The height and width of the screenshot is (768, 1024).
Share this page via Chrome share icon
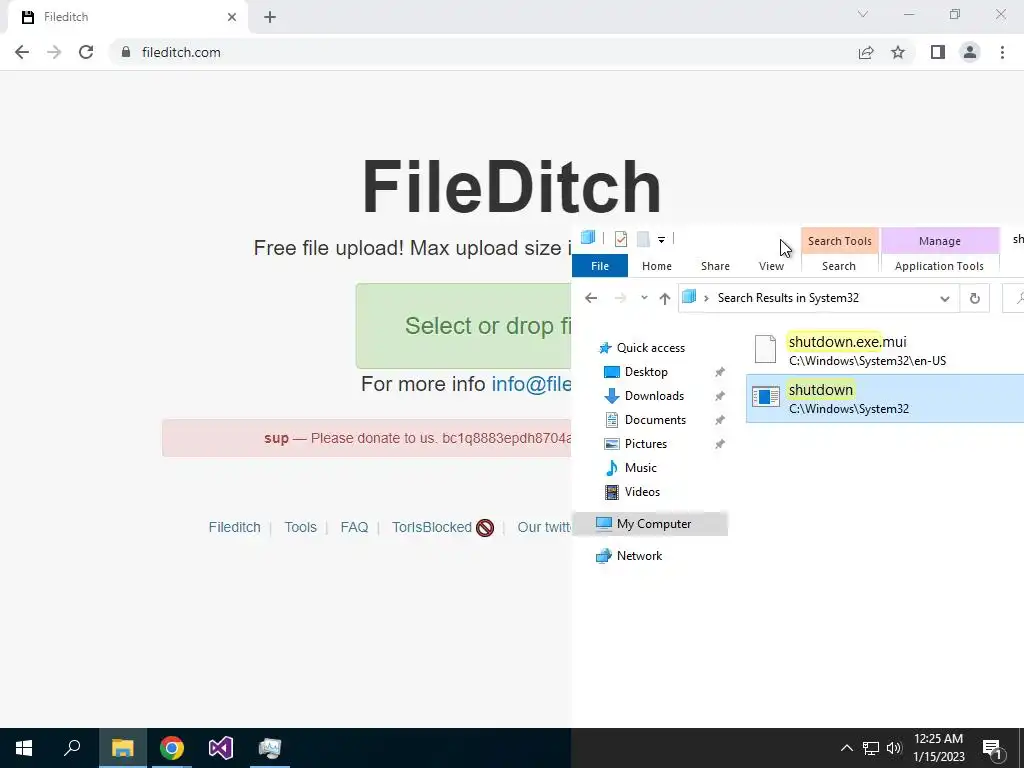866,52
